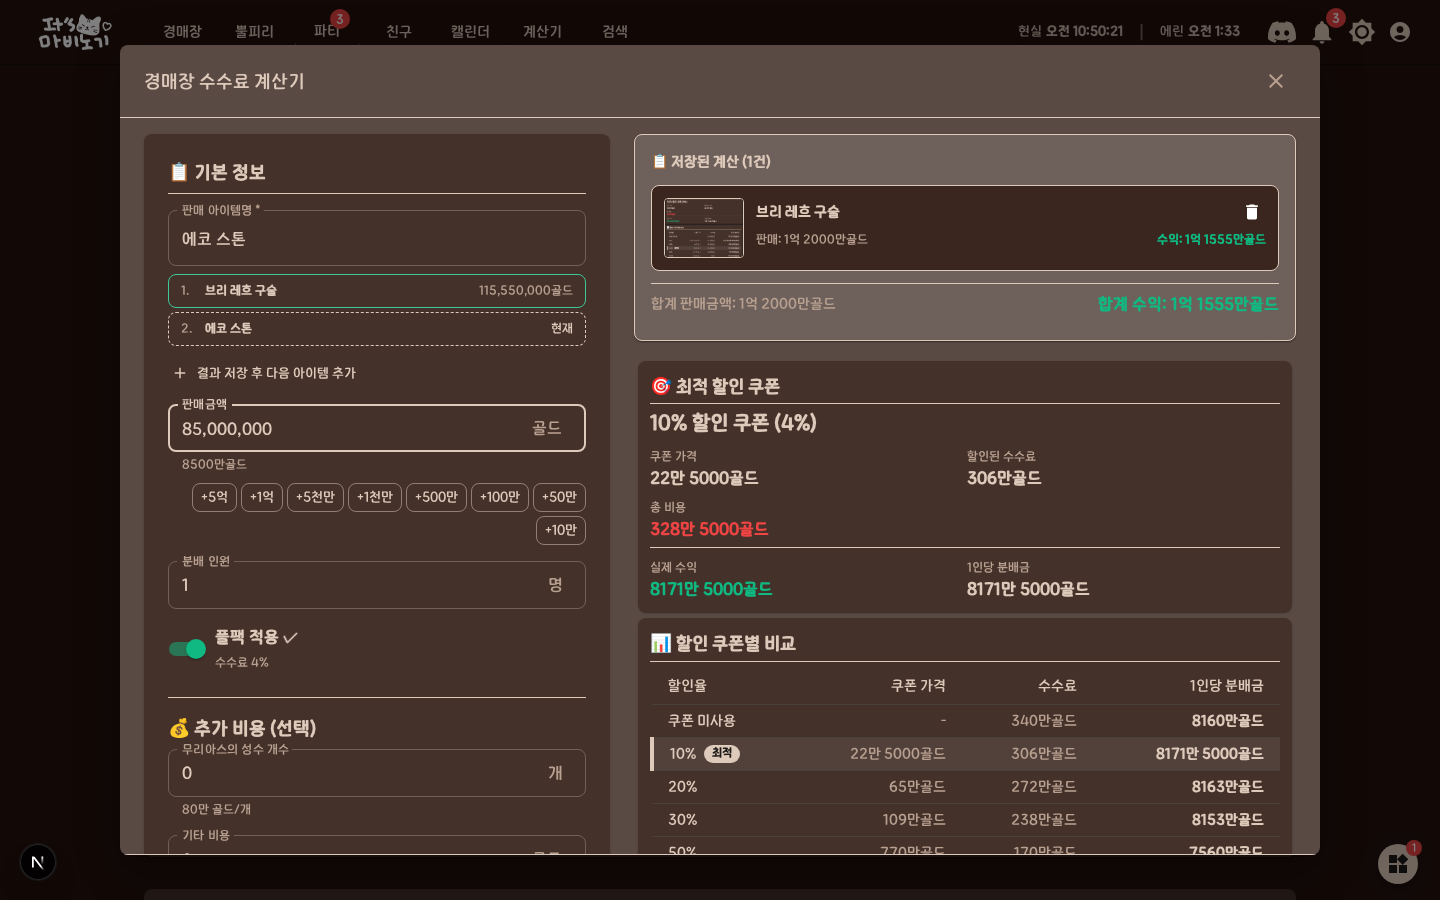Open the 검색 menu
This screenshot has height=900, width=1440.
click(x=615, y=32)
